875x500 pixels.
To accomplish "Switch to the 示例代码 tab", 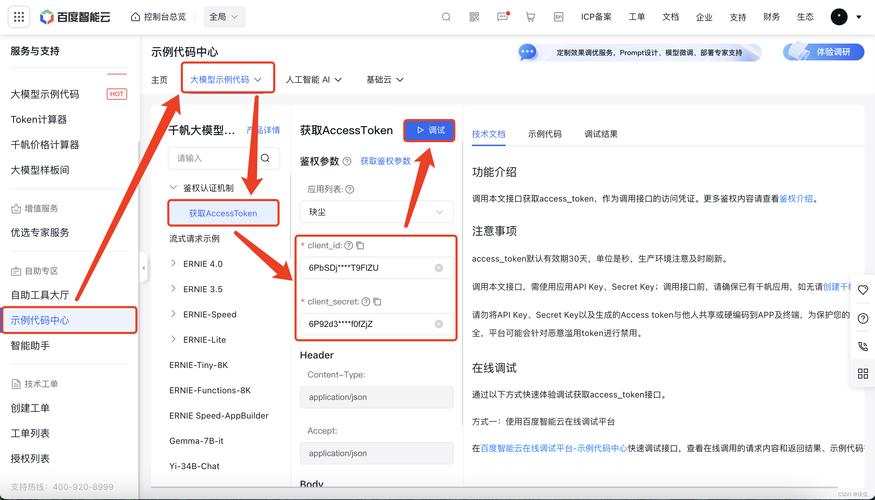I will pyautogui.click(x=545, y=134).
